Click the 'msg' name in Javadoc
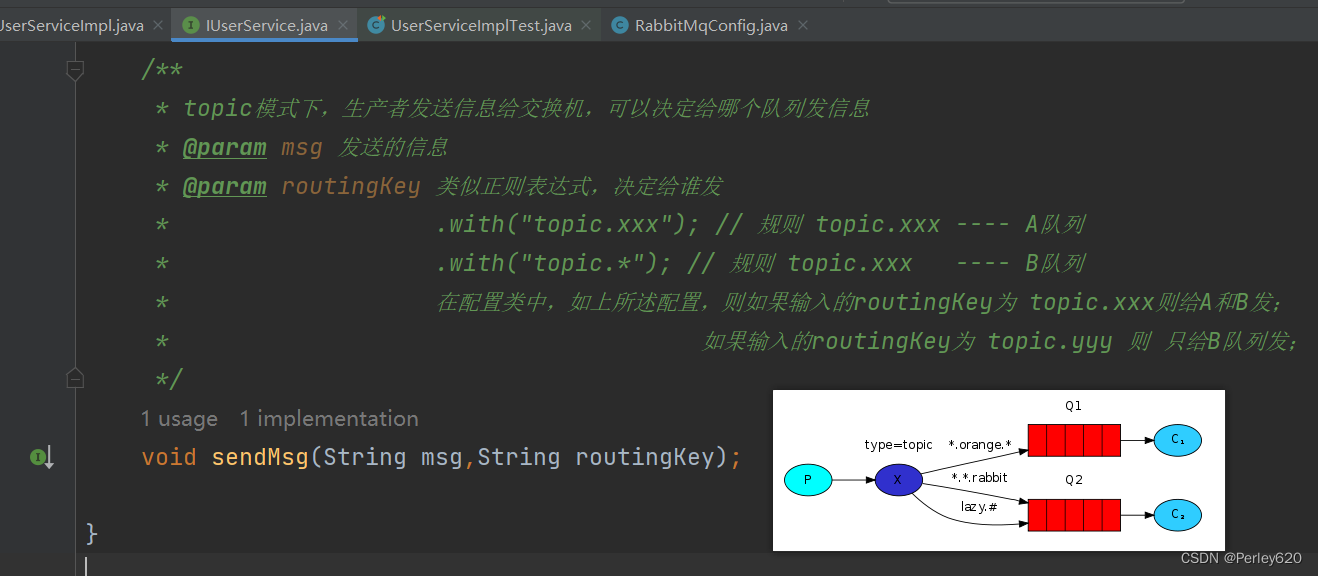This screenshot has height=576, width=1318. click(x=302, y=148)
